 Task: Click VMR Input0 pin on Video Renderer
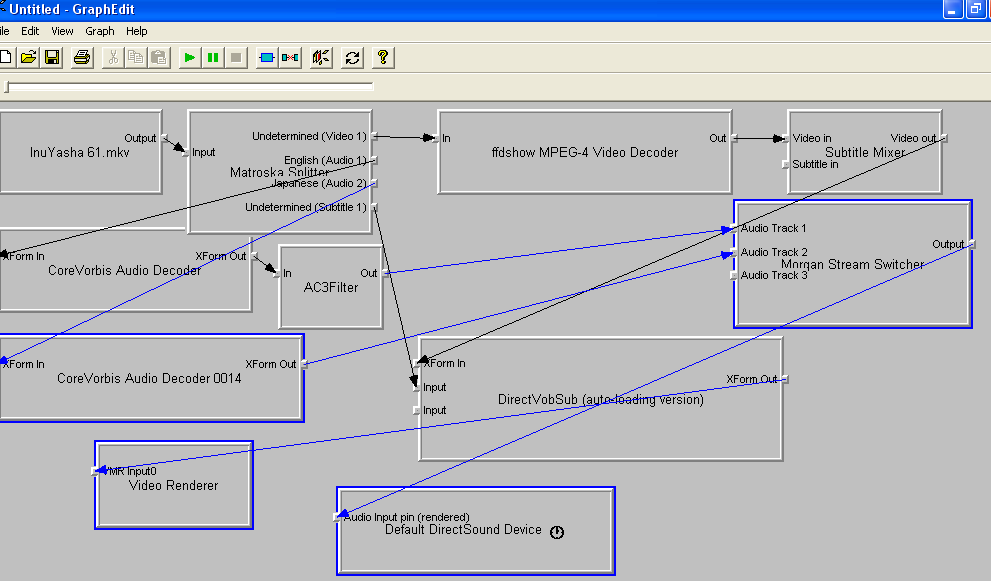coord(95,471)
